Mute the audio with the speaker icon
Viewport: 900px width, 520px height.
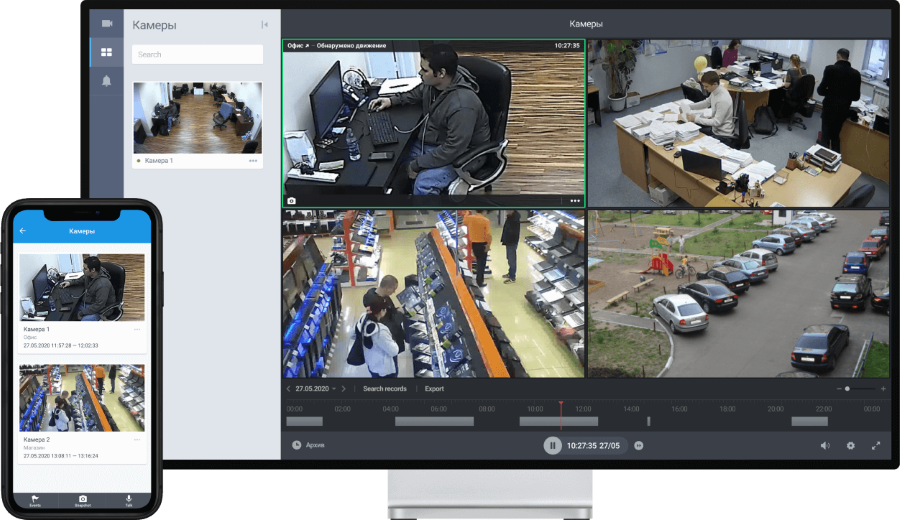click(x=825, y=445)
